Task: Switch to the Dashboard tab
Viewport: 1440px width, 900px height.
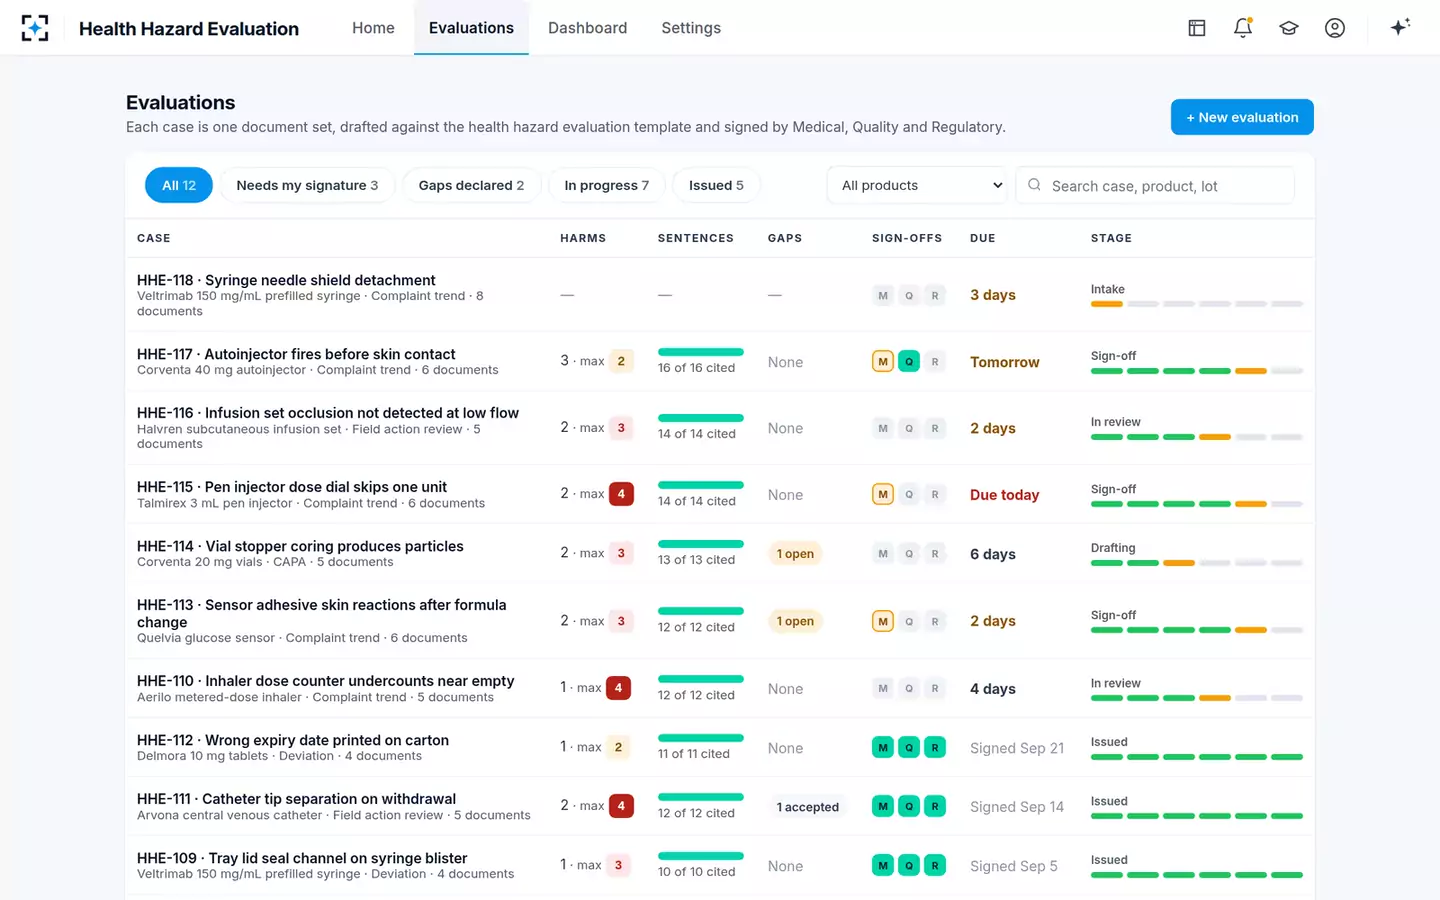Action: click(x=587, y=28)
